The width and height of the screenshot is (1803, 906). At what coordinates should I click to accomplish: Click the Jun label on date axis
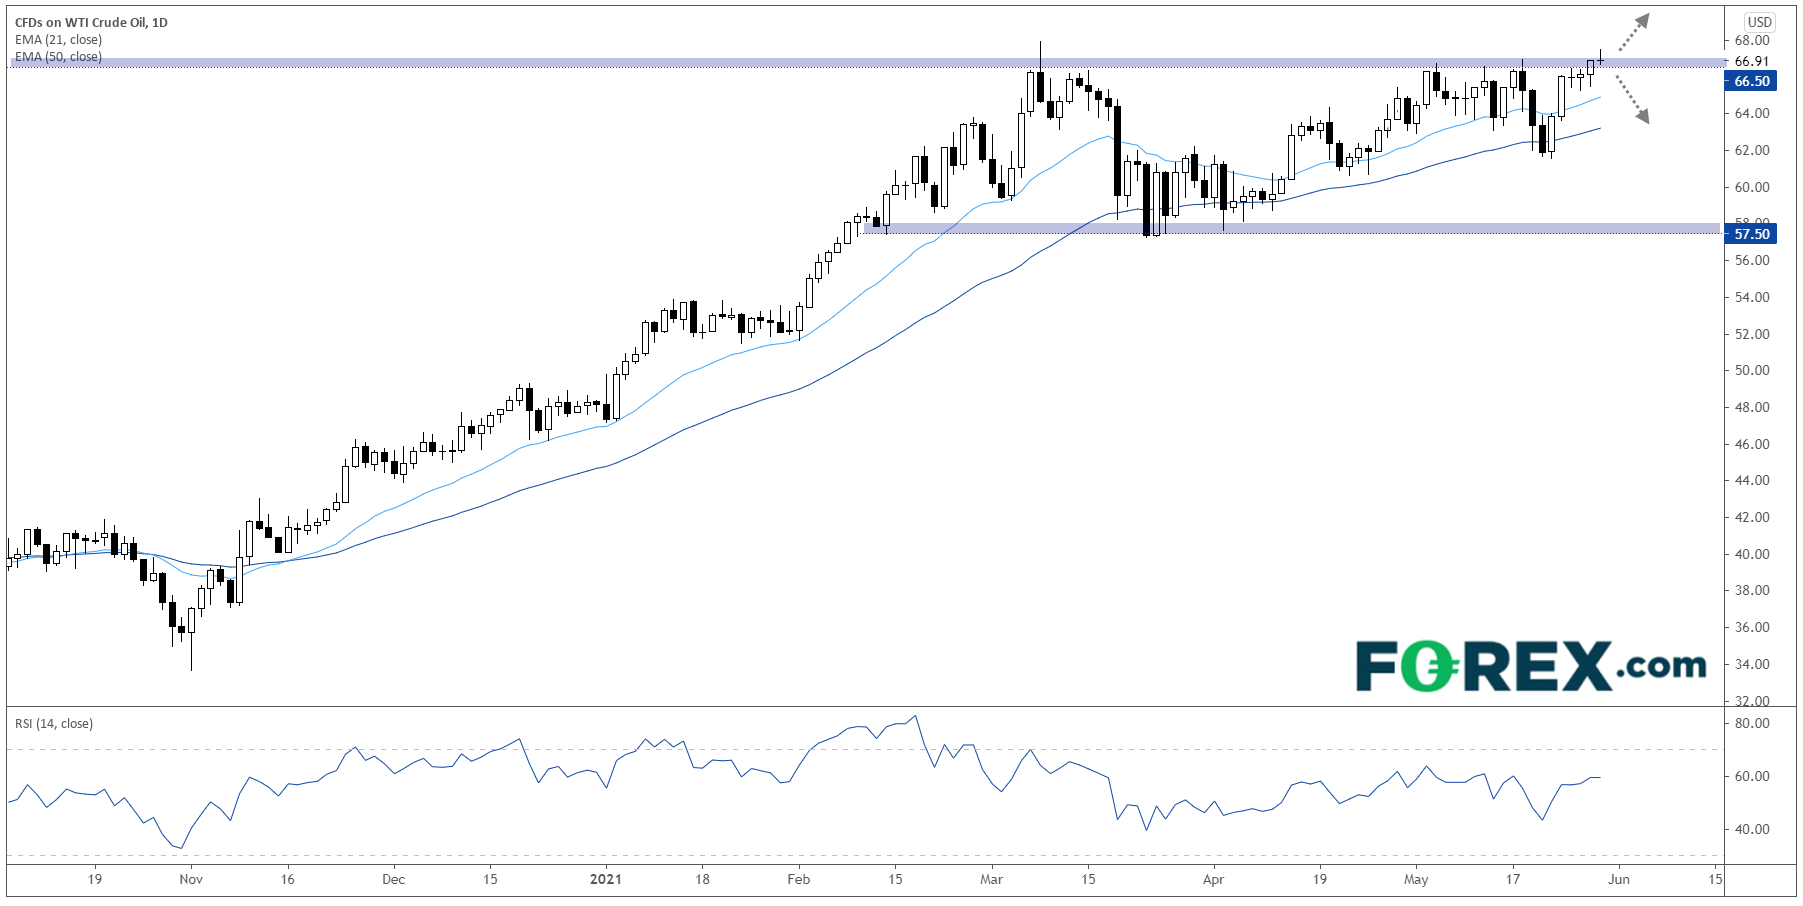click(x=1618, y=879)
